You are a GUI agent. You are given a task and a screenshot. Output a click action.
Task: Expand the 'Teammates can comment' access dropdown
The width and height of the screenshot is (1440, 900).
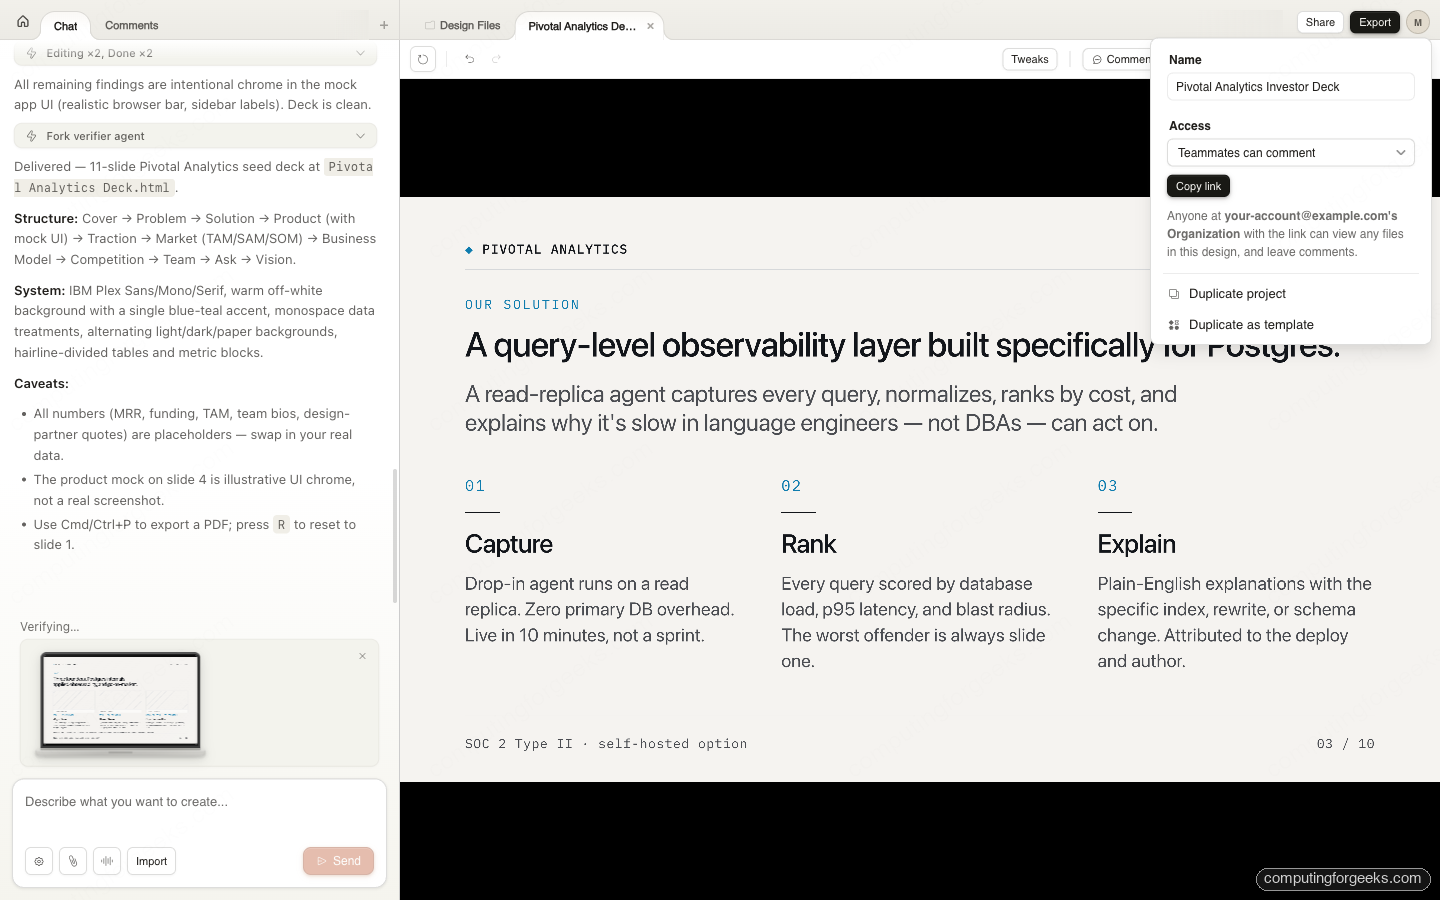pyautogui.click(x=1290, y=152)
